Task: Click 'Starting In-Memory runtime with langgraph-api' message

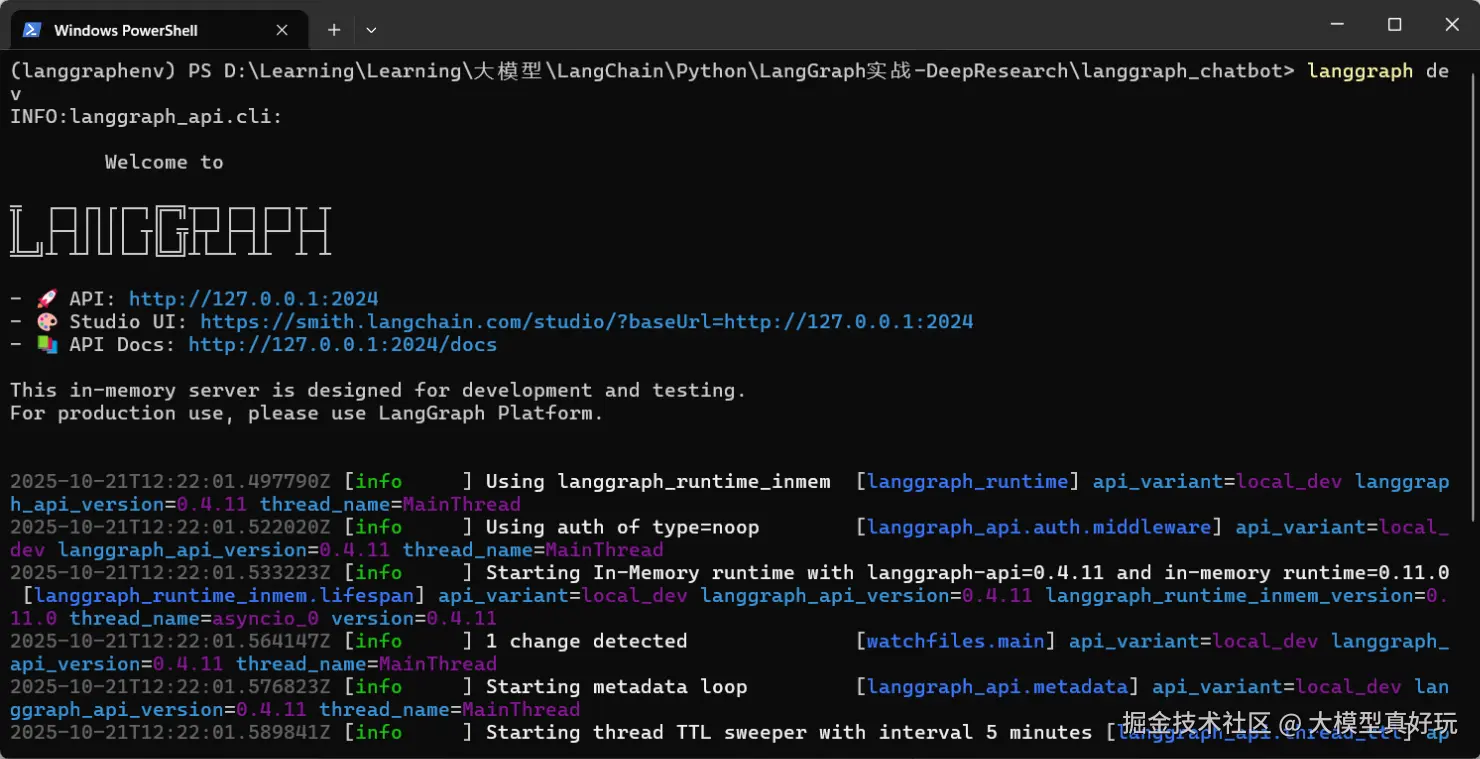Action: coord(967,573)
